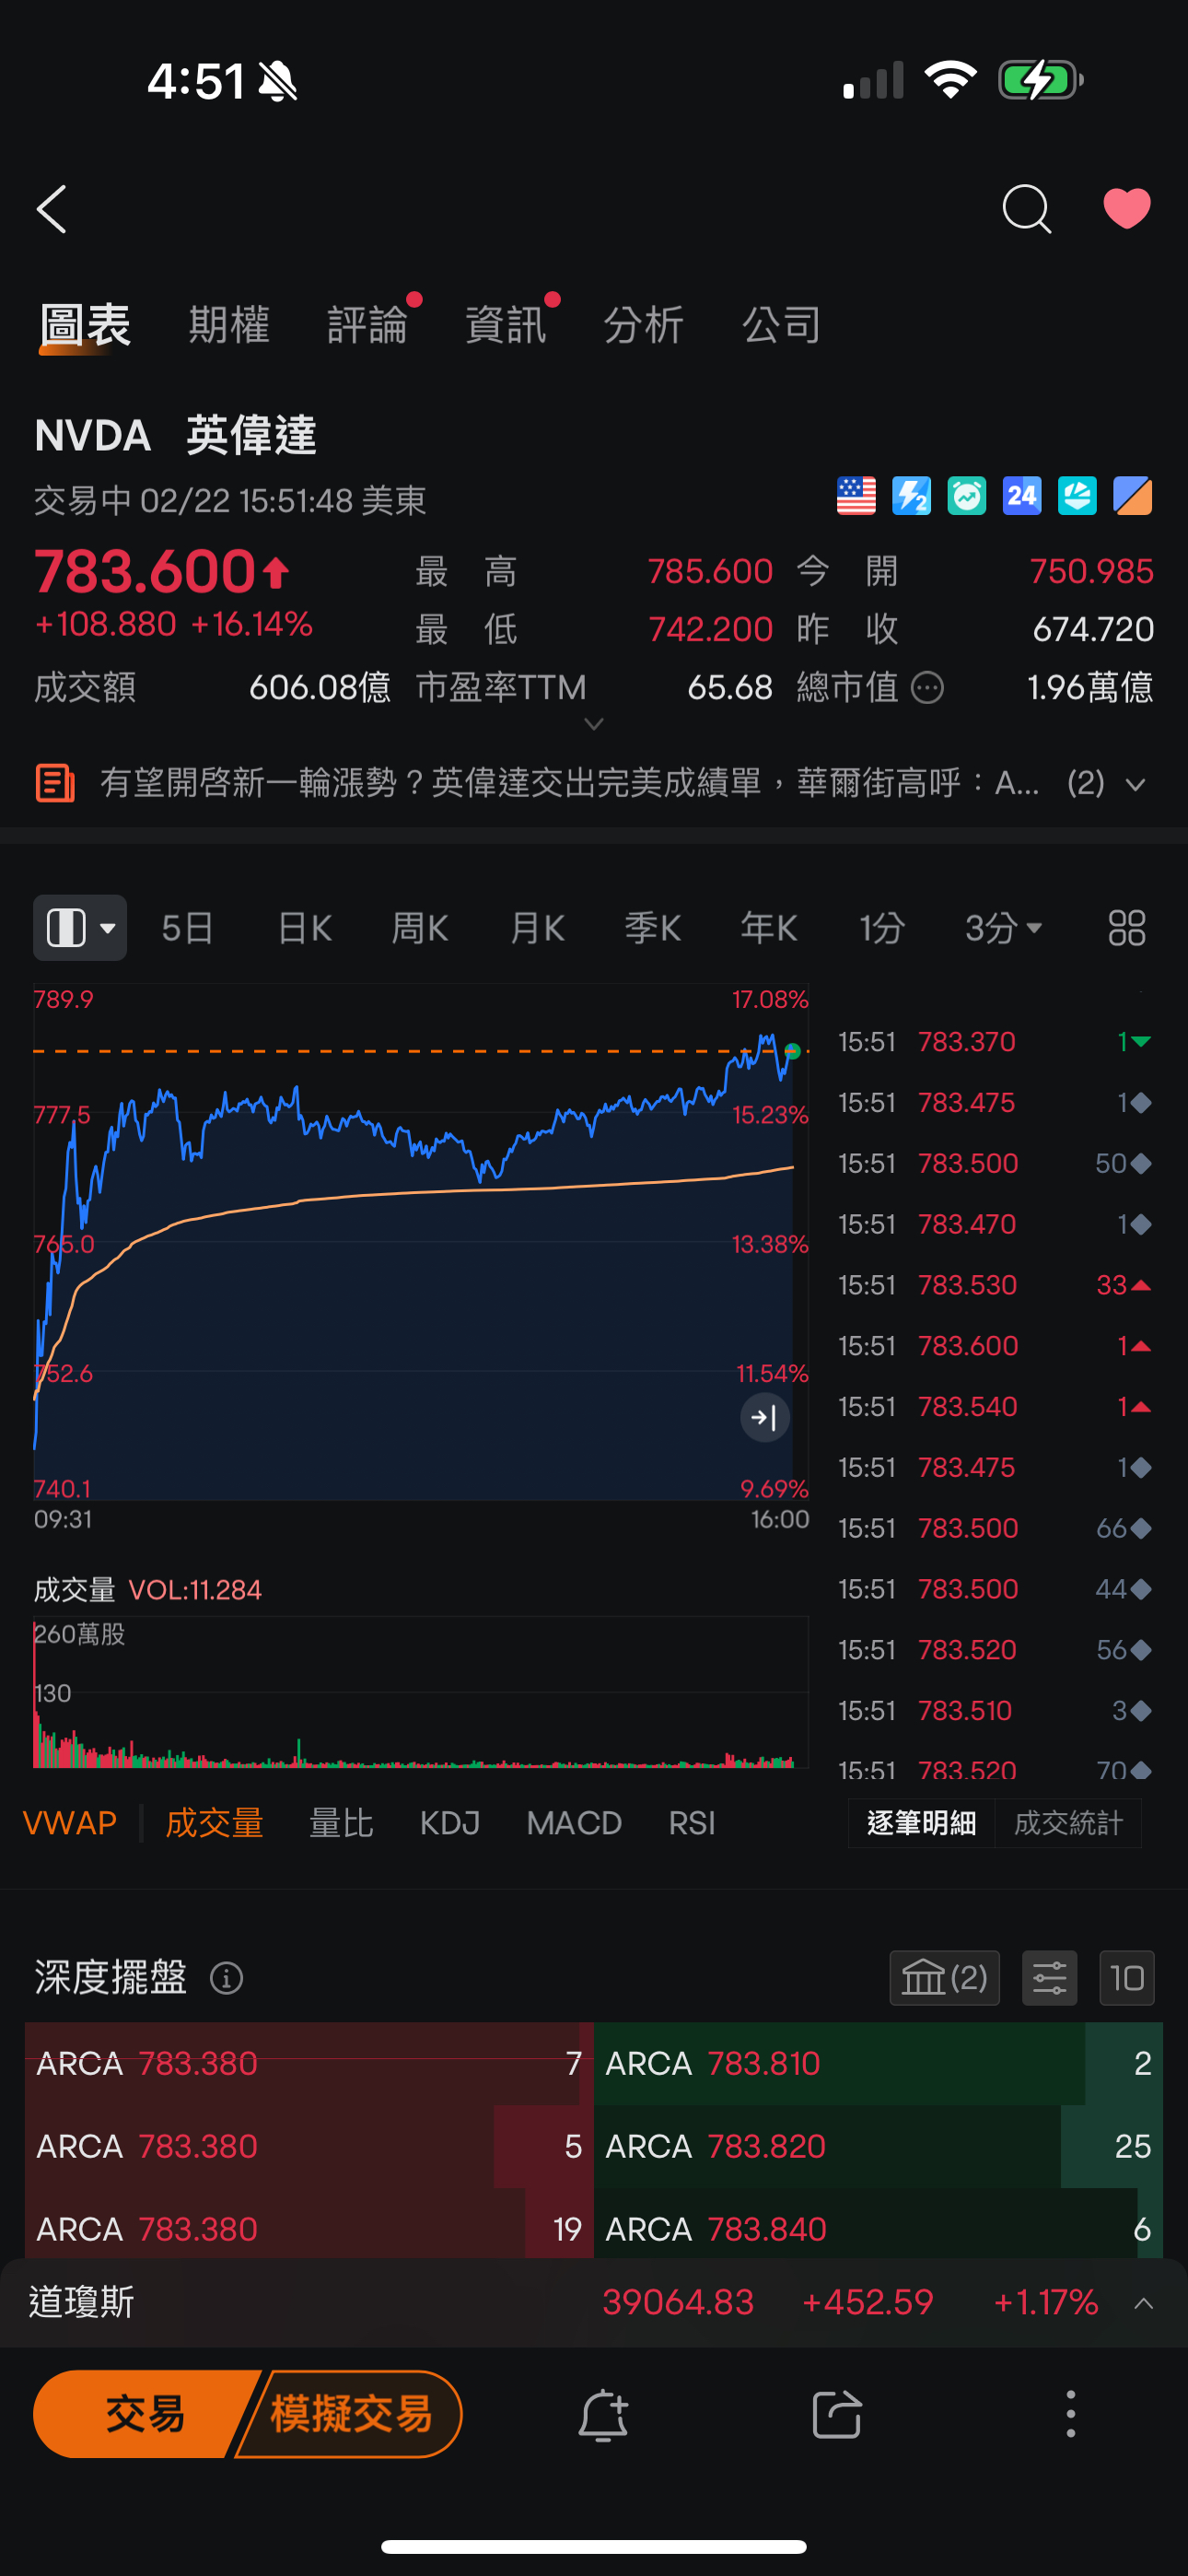This screenshot has width=1188, height=2576.
Task: Expand more quote details chevron
Action: click(x=594, y=724)
